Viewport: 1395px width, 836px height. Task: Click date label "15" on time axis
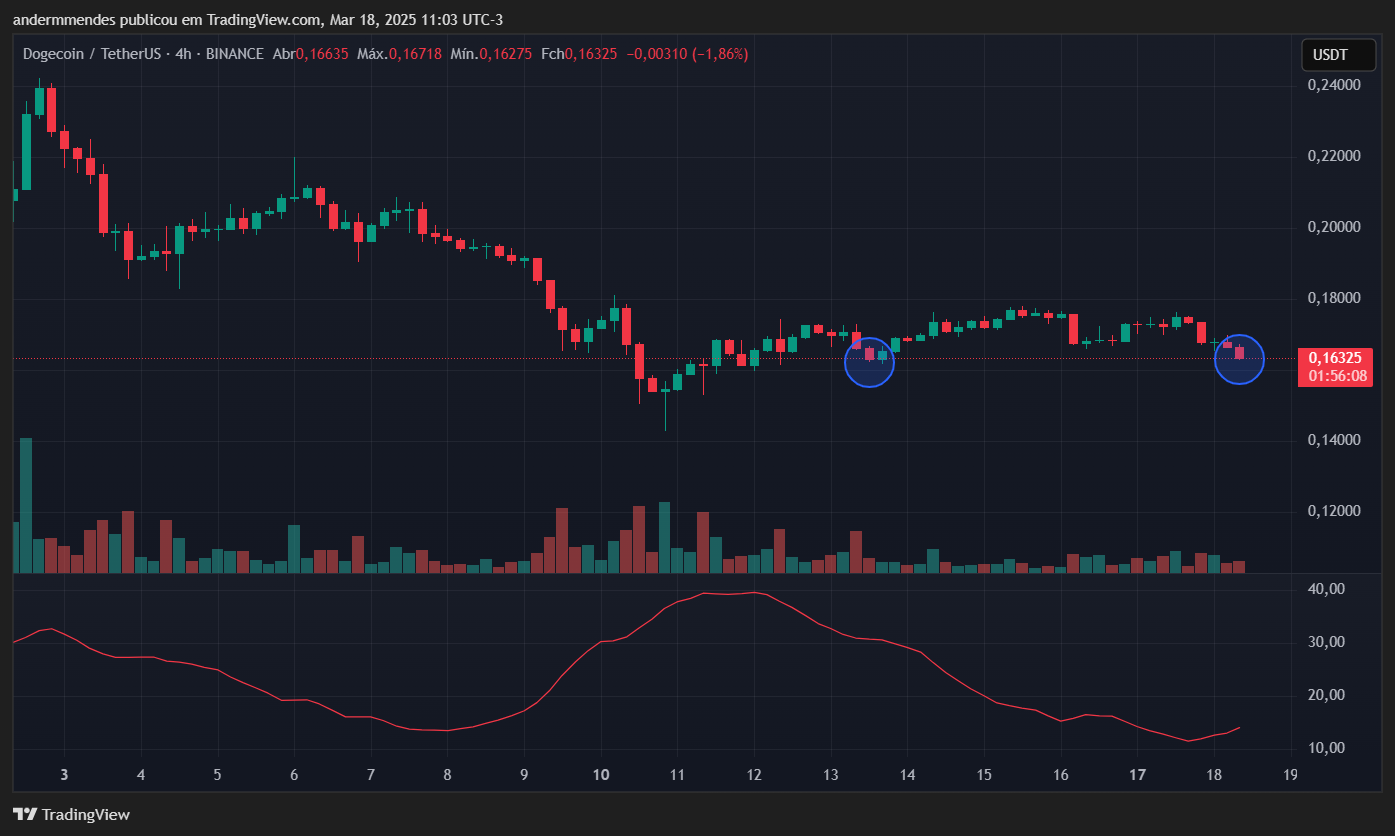984,775
